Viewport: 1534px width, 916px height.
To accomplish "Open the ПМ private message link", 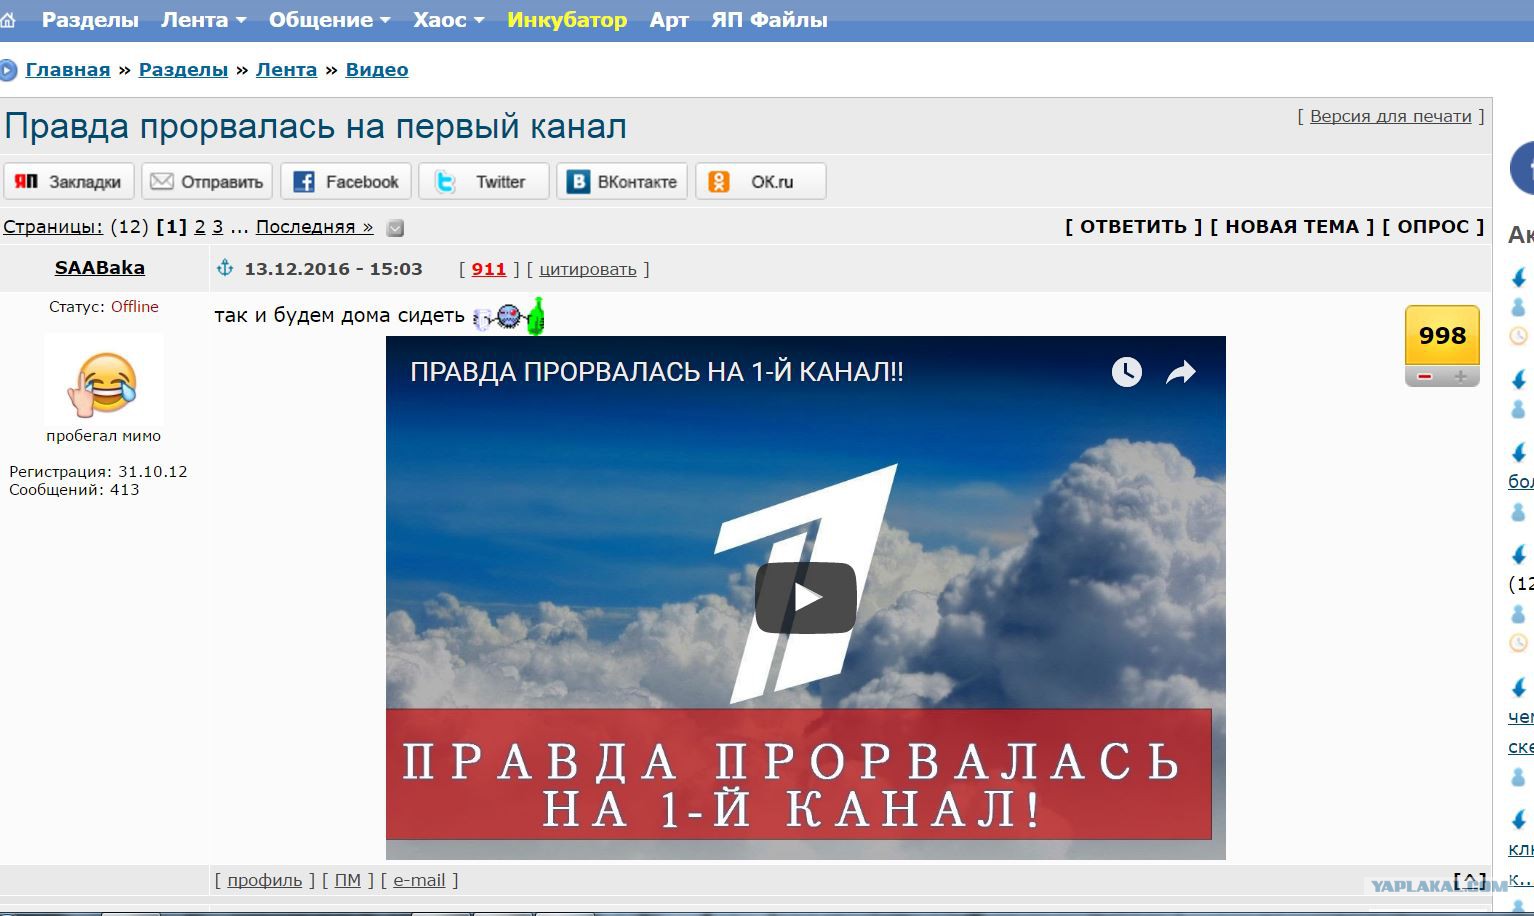I will click(x=348, y=880).
